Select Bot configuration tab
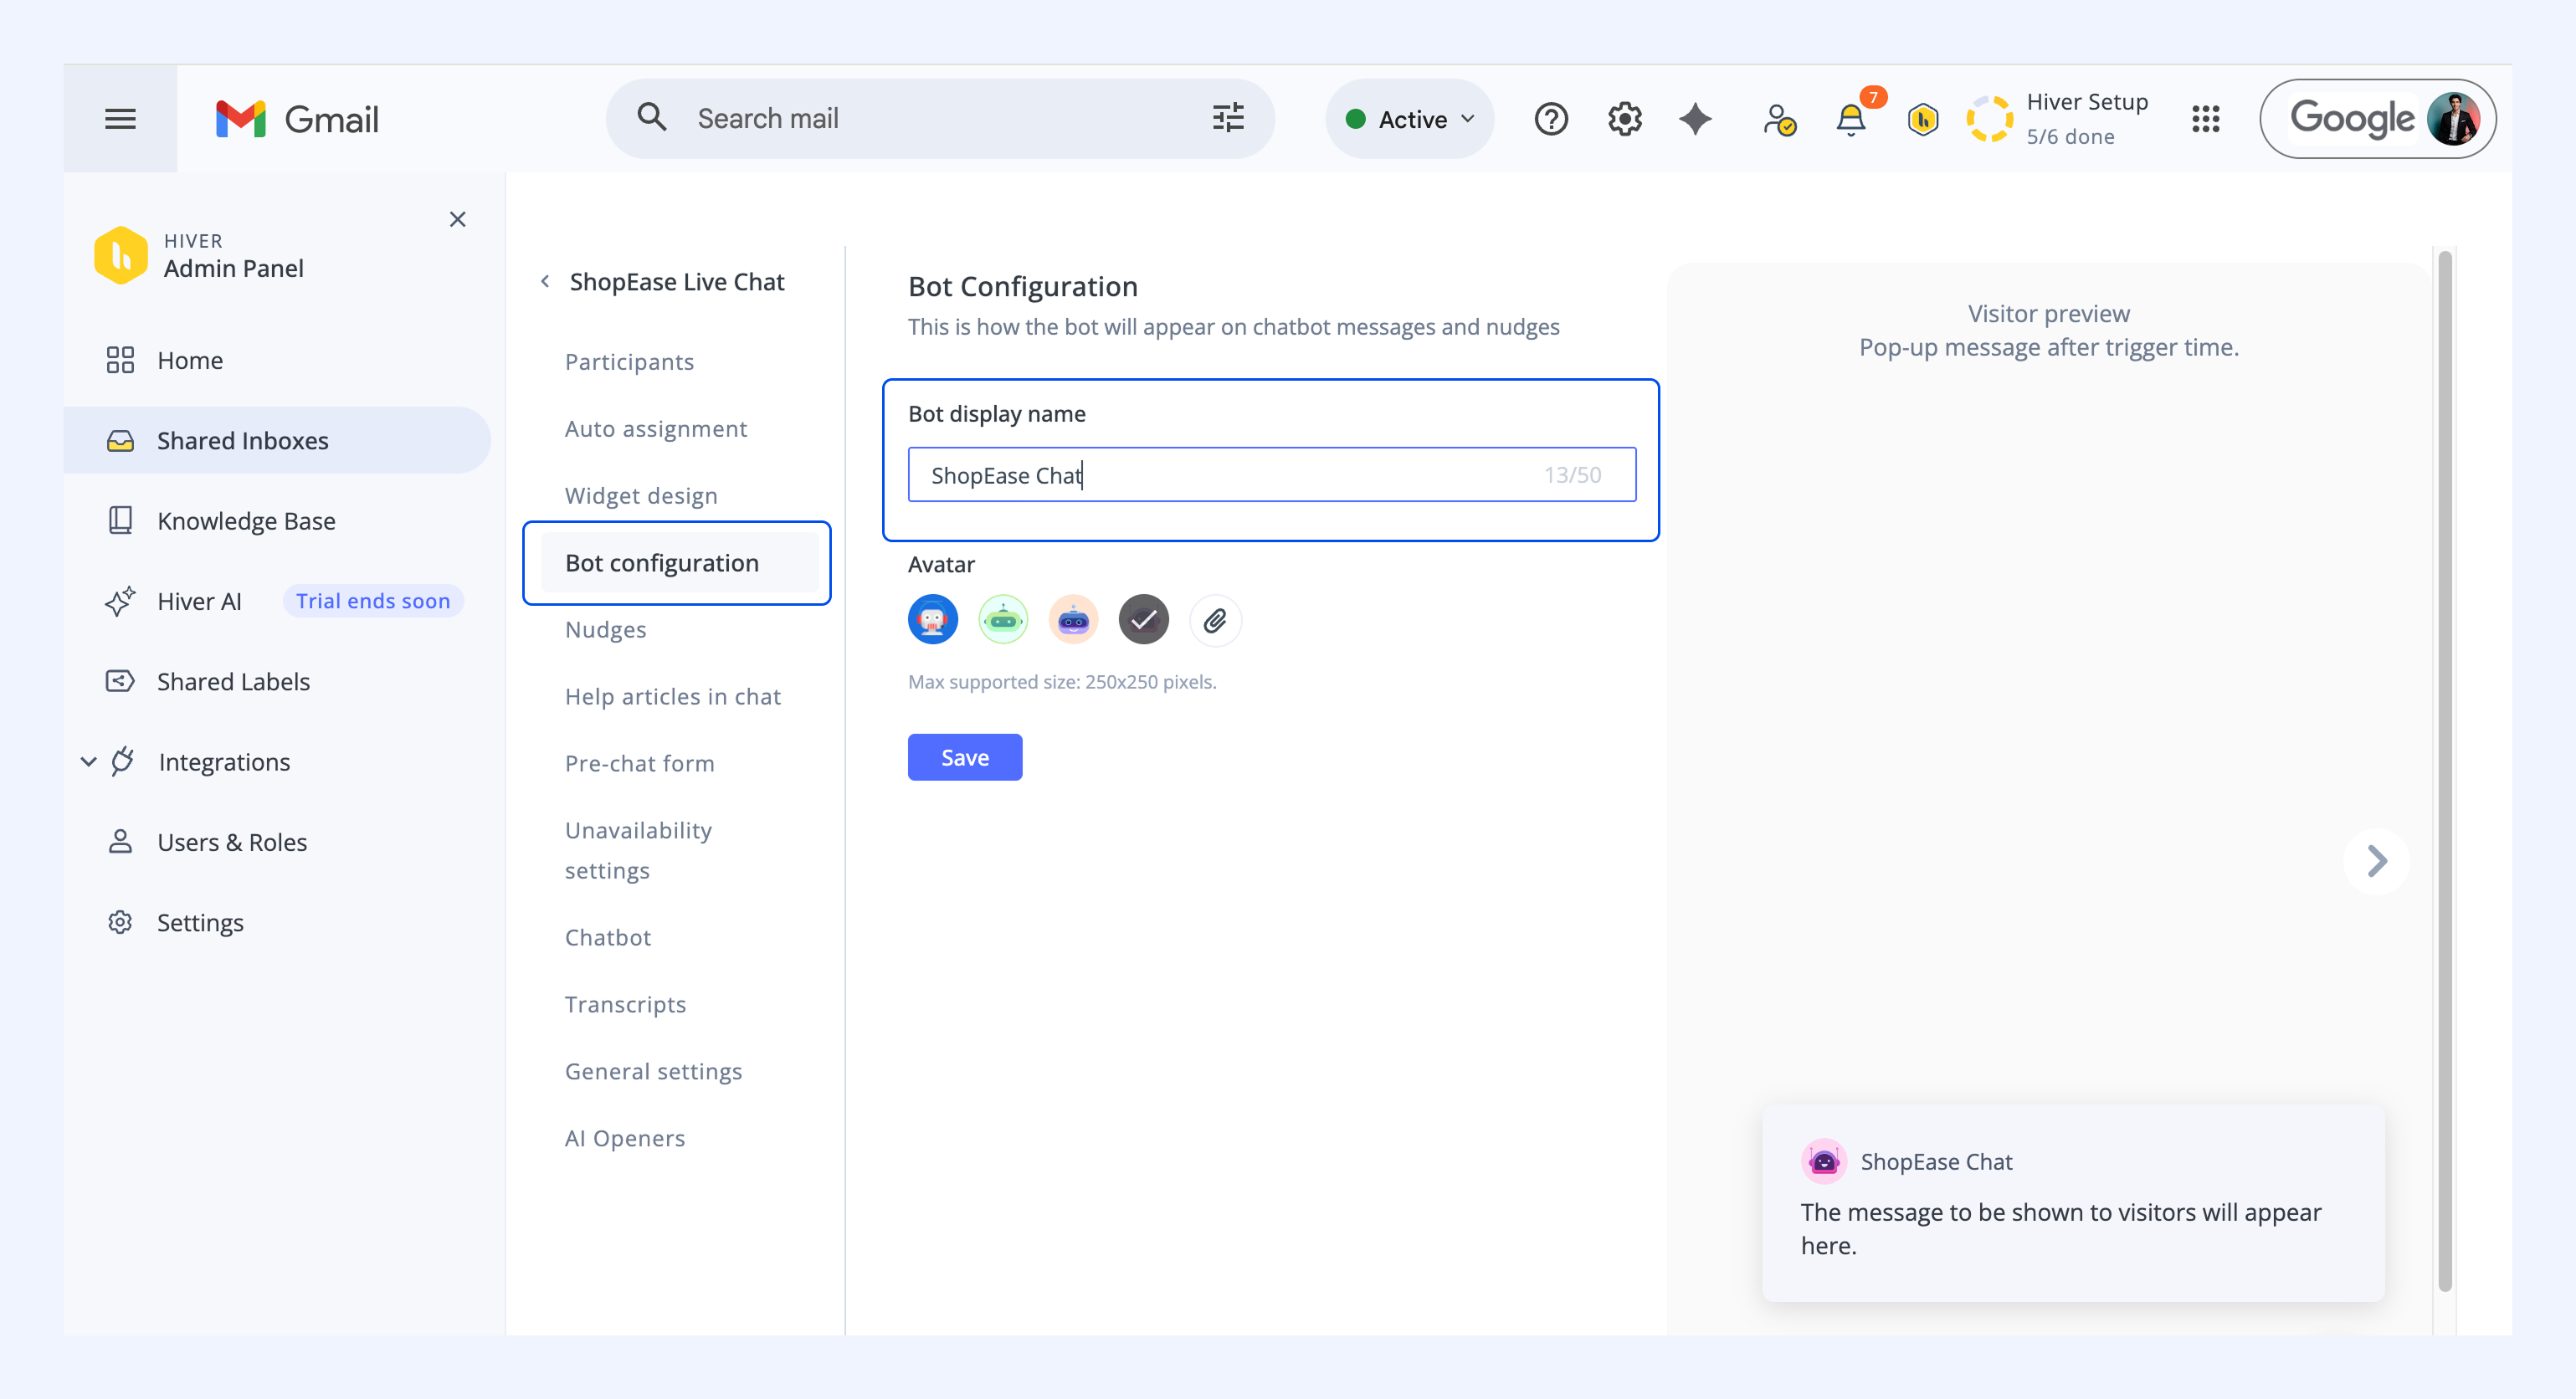 click(x=679, y=563)
